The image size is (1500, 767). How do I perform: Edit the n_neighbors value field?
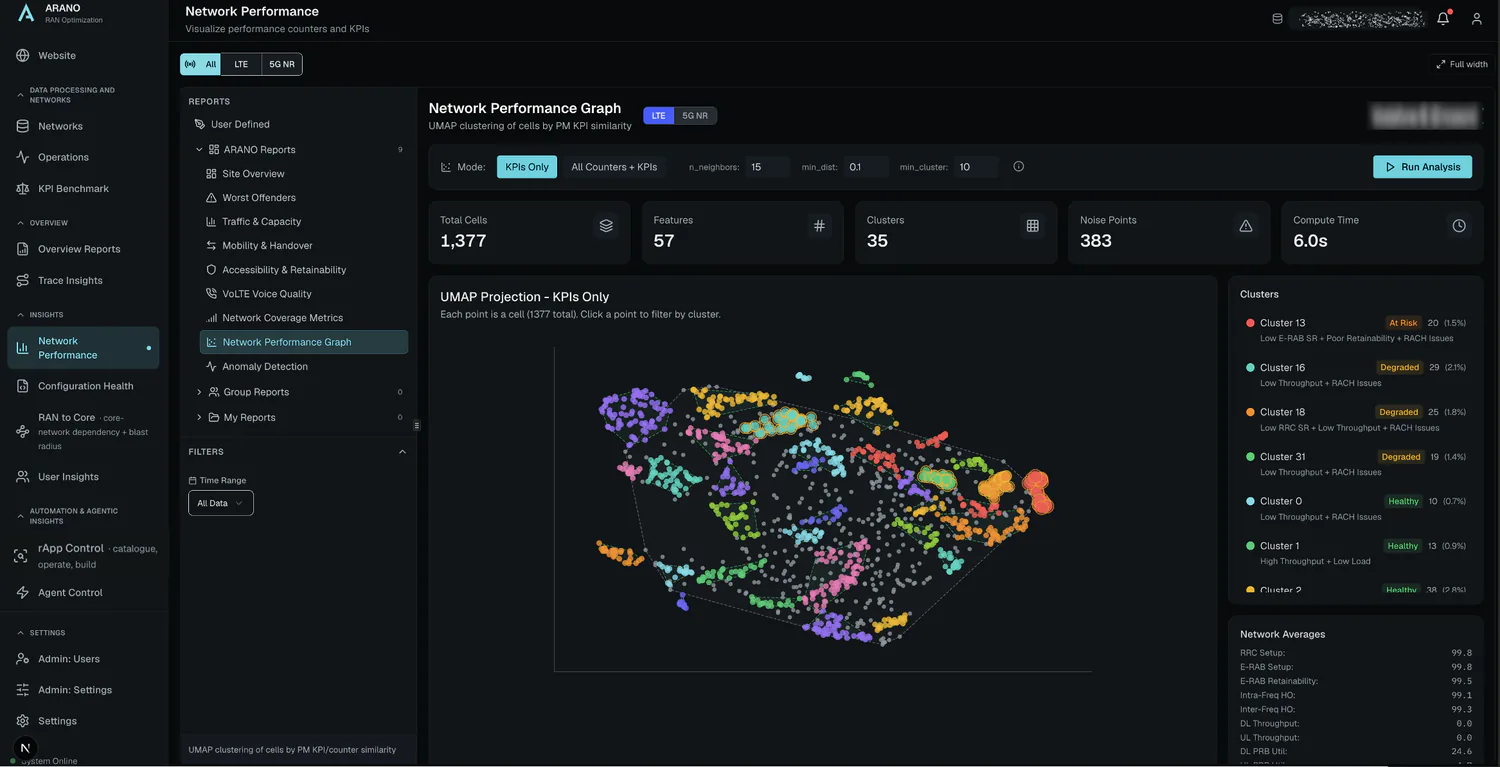coord(767,167)
